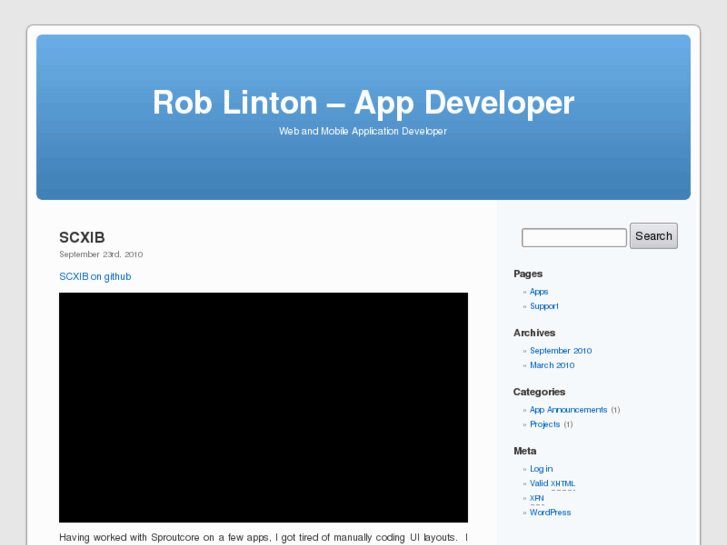This screenshot has height=545, width=727.
Task: Visit the WordPress link
Action: (x=550, y=512)
